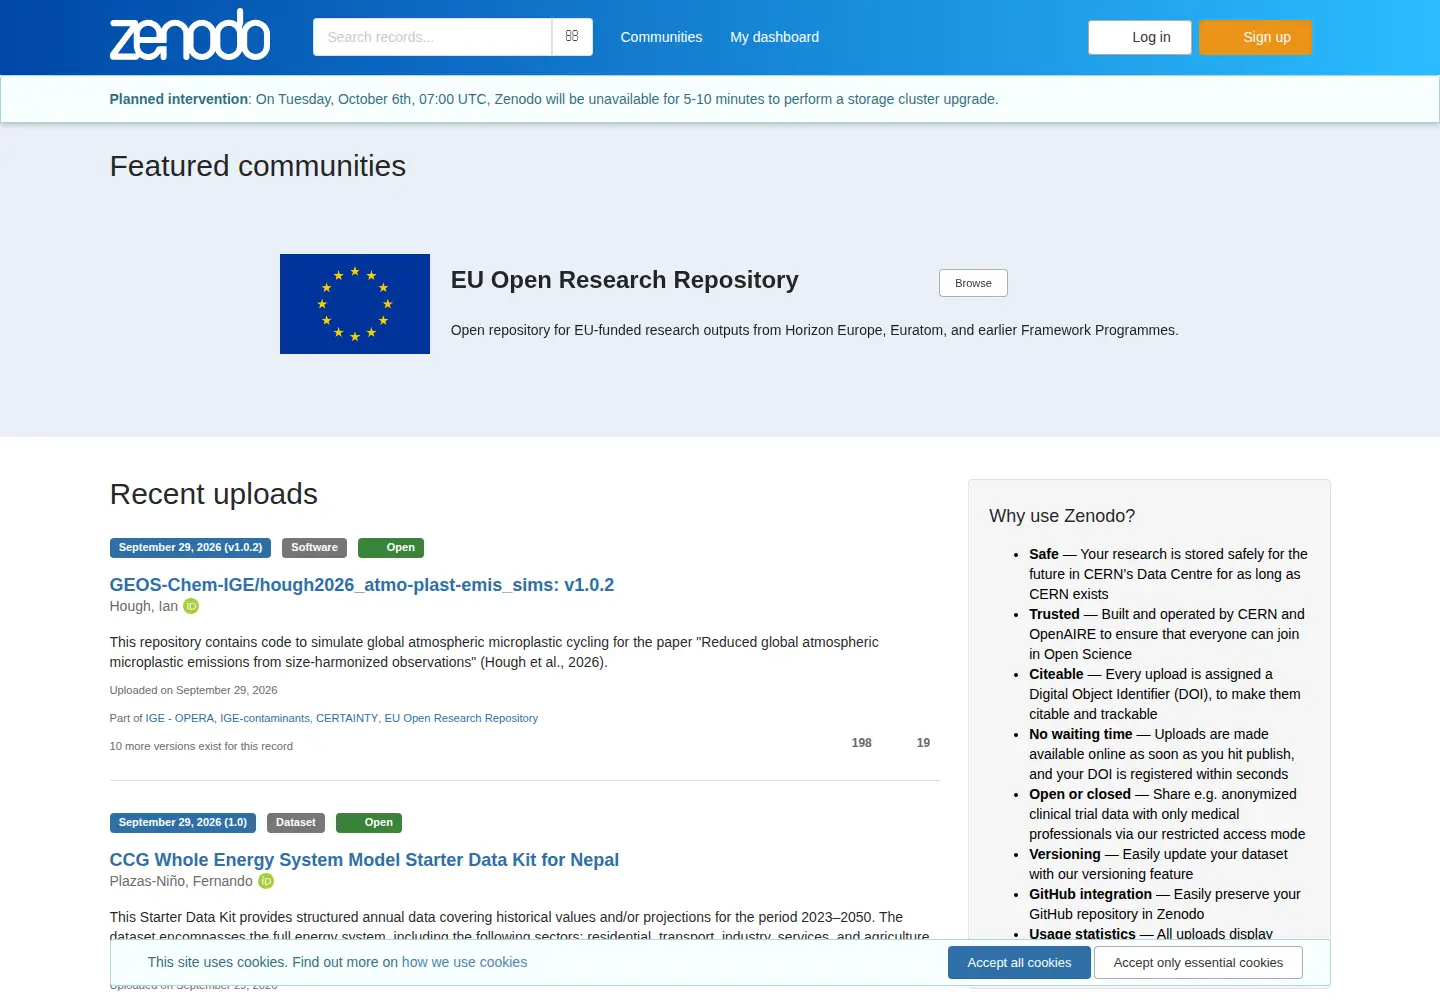Click the Zenodo logo
Screen dimensions: 1440x1000
[x=190, y=35]
